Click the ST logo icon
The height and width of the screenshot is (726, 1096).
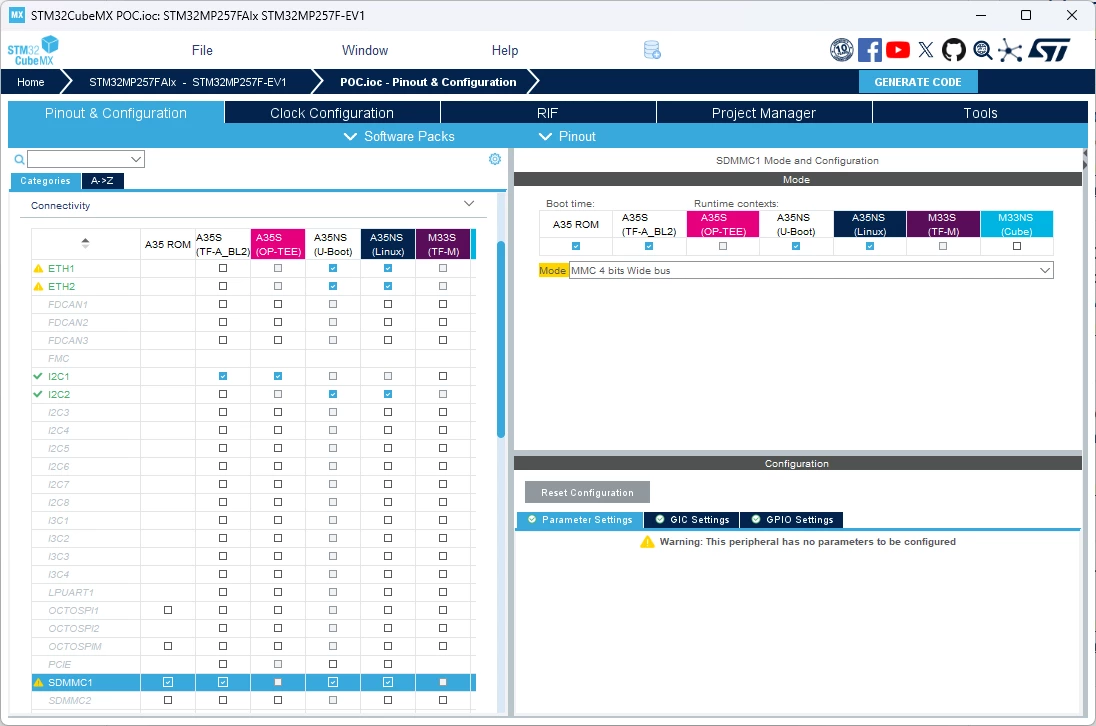coord(1048,50)
